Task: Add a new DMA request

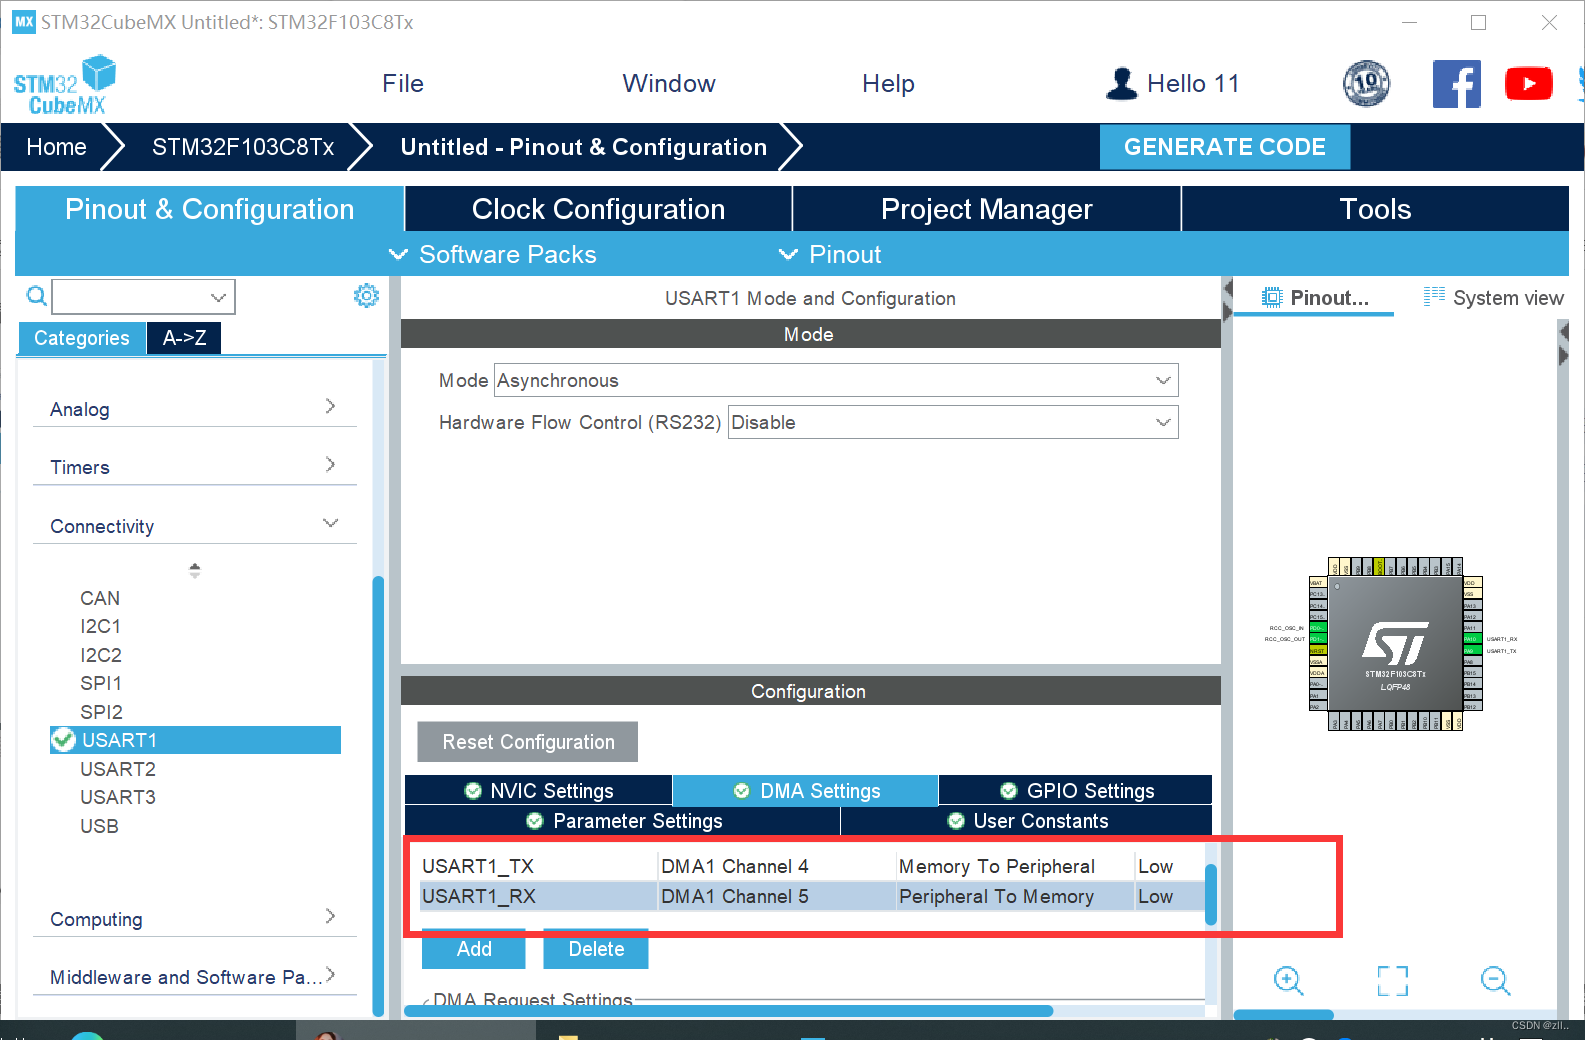Action: (474, 949)
